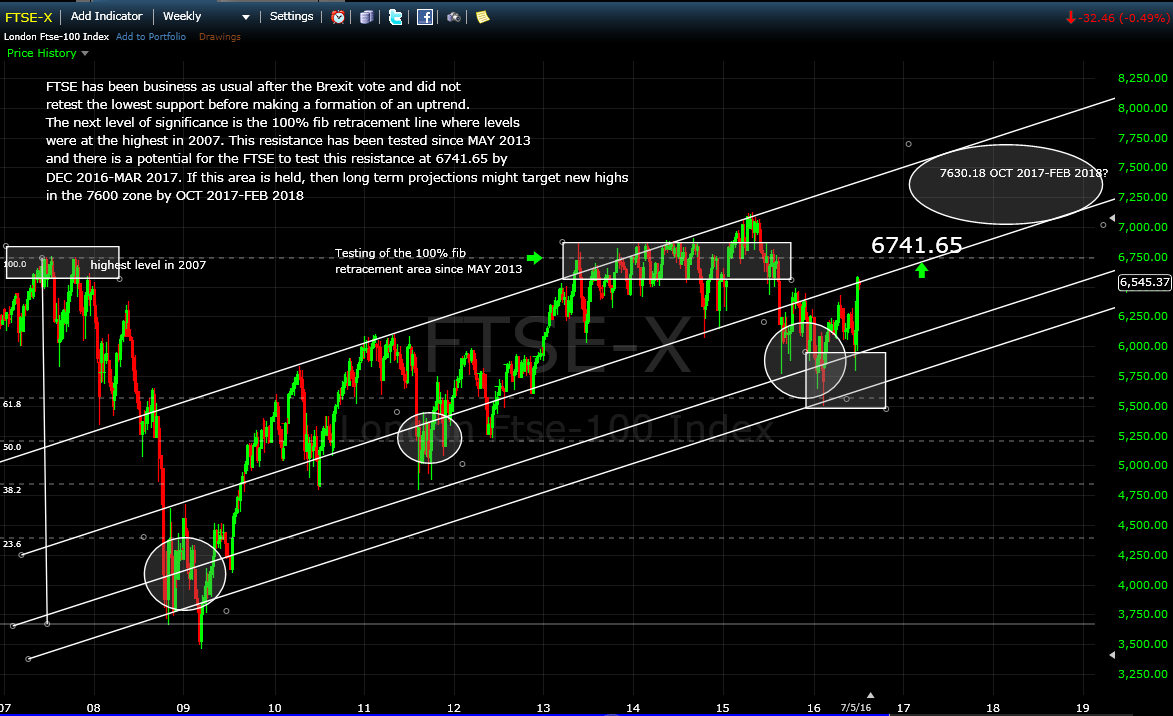Click the 6741.65 target annotation
The height and width of the screenshot is (716, 1173).
(916, 245)
